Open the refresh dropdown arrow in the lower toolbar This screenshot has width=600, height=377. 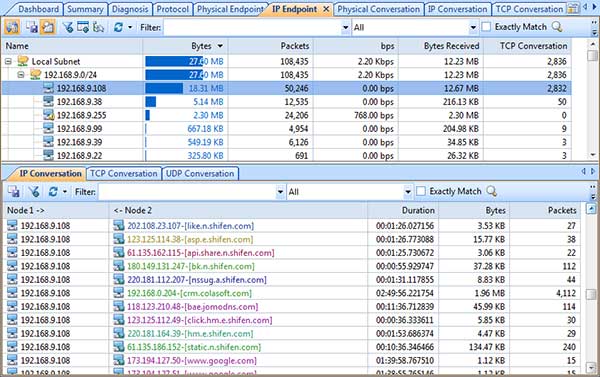65,192
